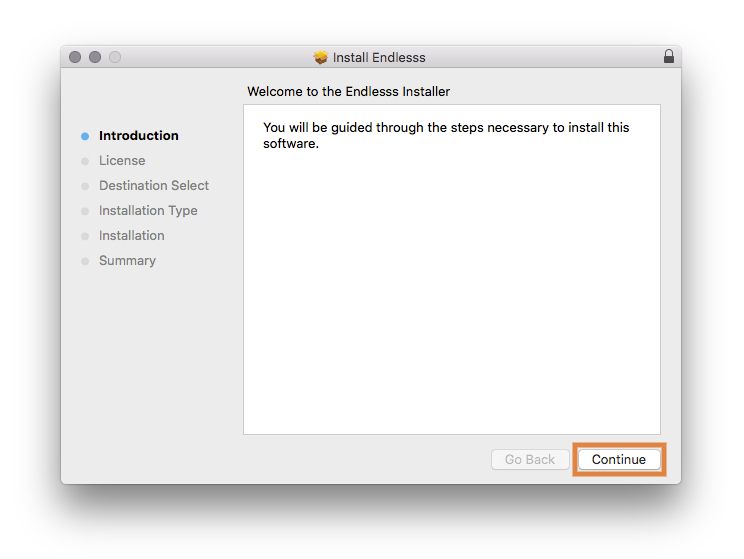
Task: Click the blue bullet next to Introduction
Action: click(x=85, y=136)
